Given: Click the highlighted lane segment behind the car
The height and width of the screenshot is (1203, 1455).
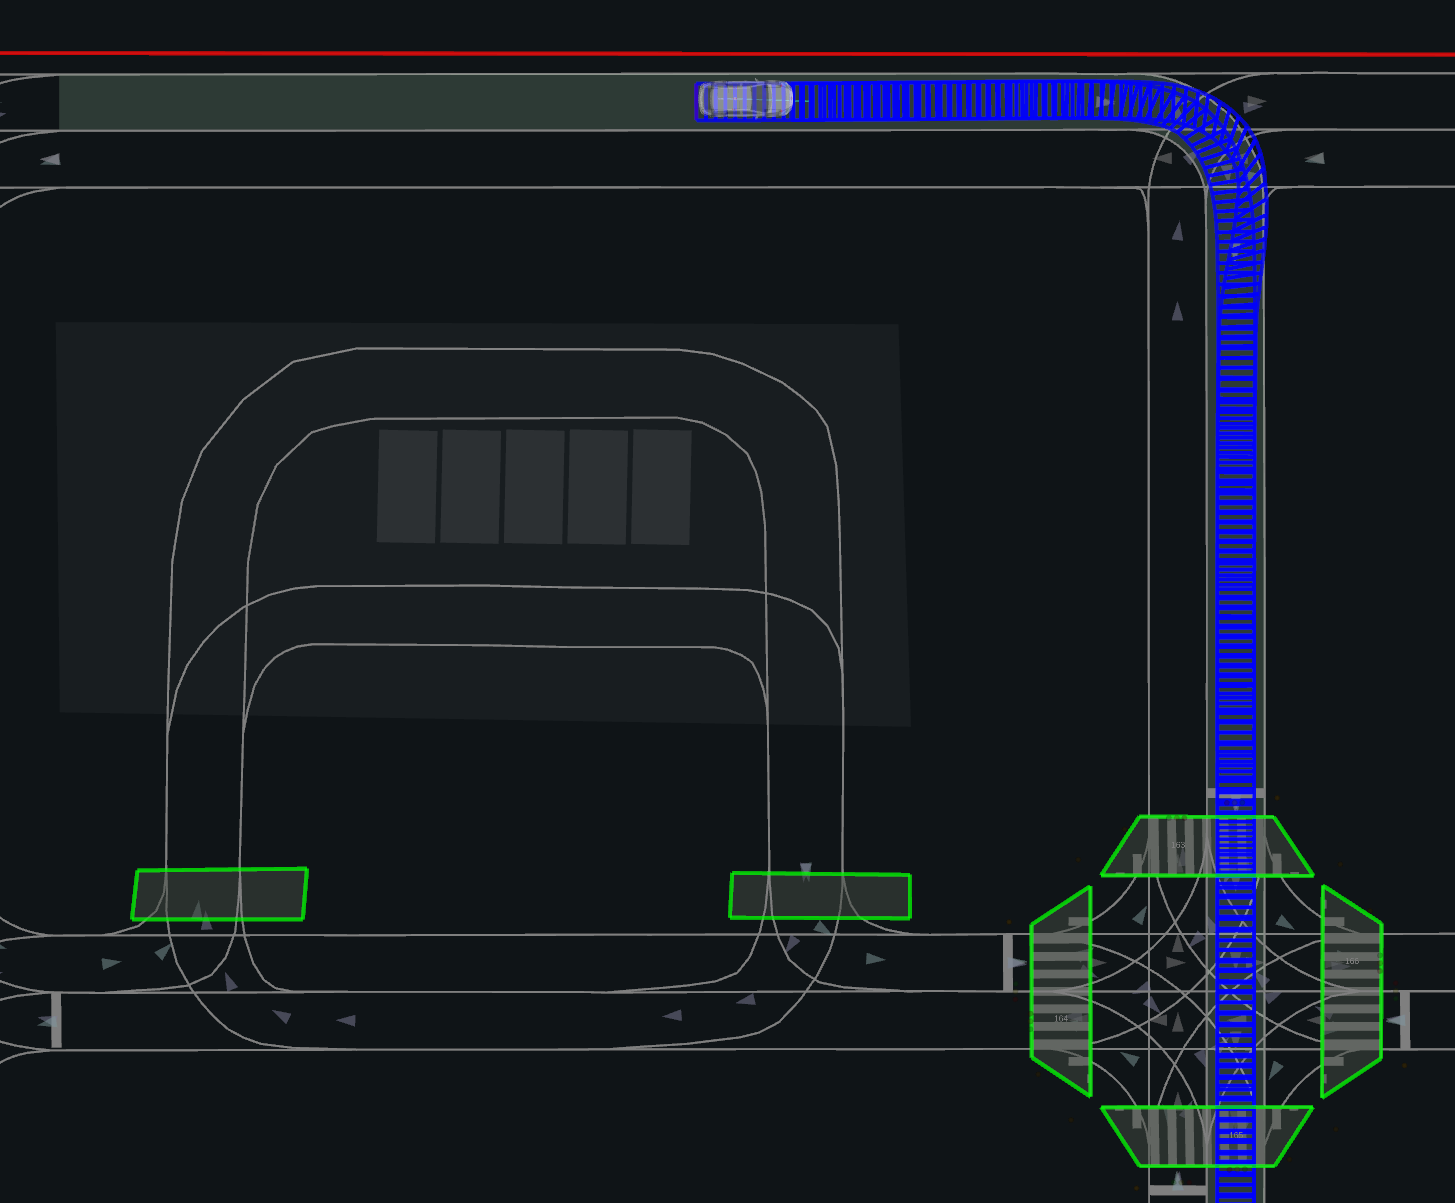Looking at the screenshot, I should (370, 102).
